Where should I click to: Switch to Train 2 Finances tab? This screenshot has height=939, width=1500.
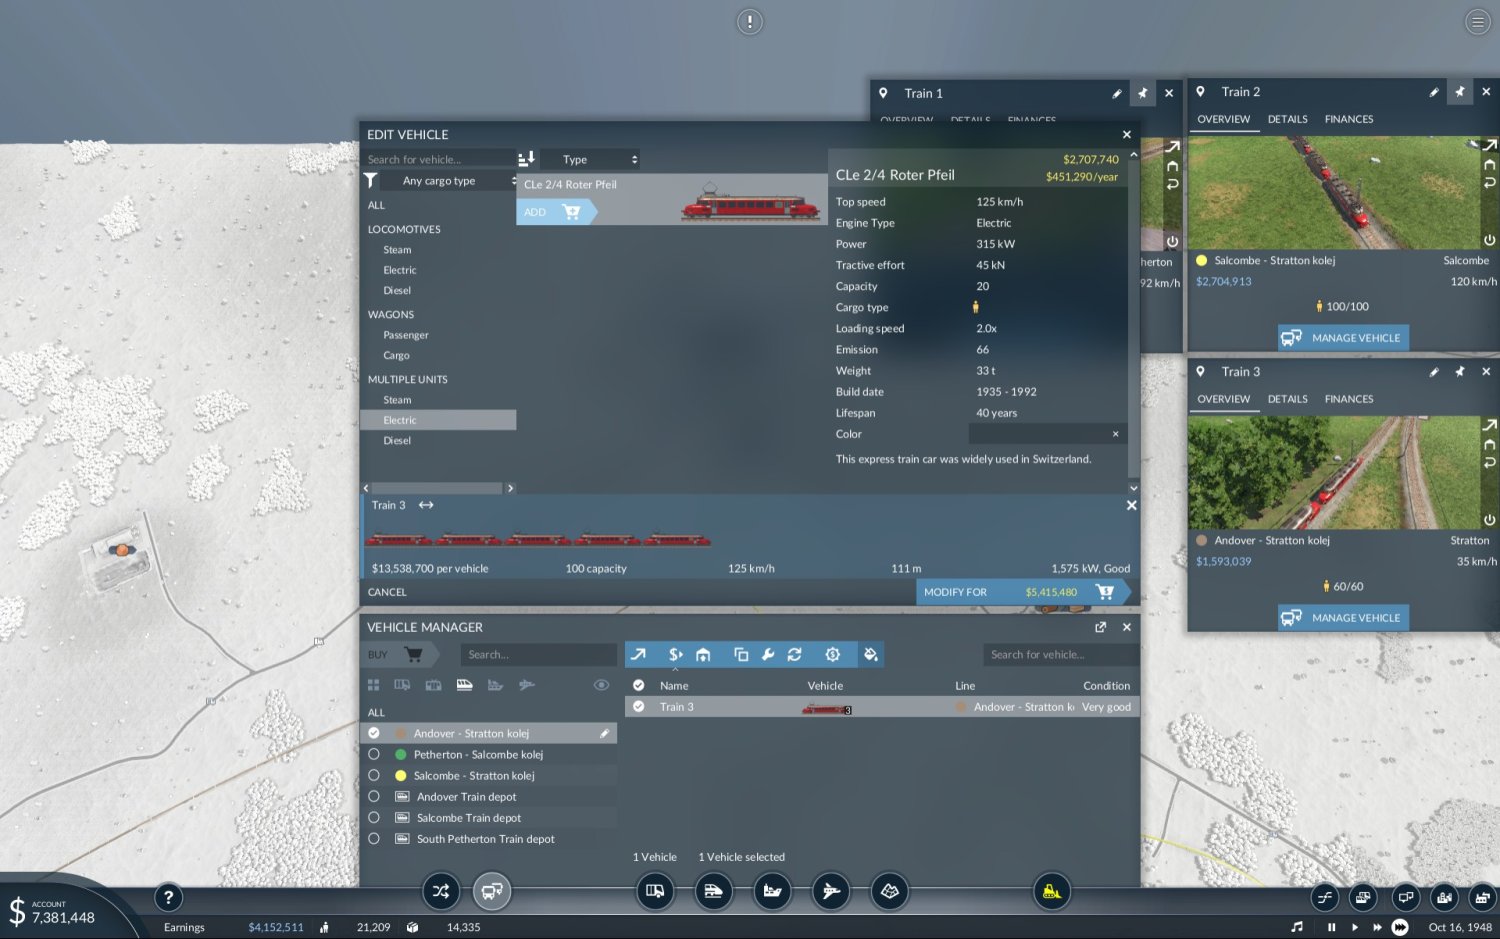(1348, 119)
